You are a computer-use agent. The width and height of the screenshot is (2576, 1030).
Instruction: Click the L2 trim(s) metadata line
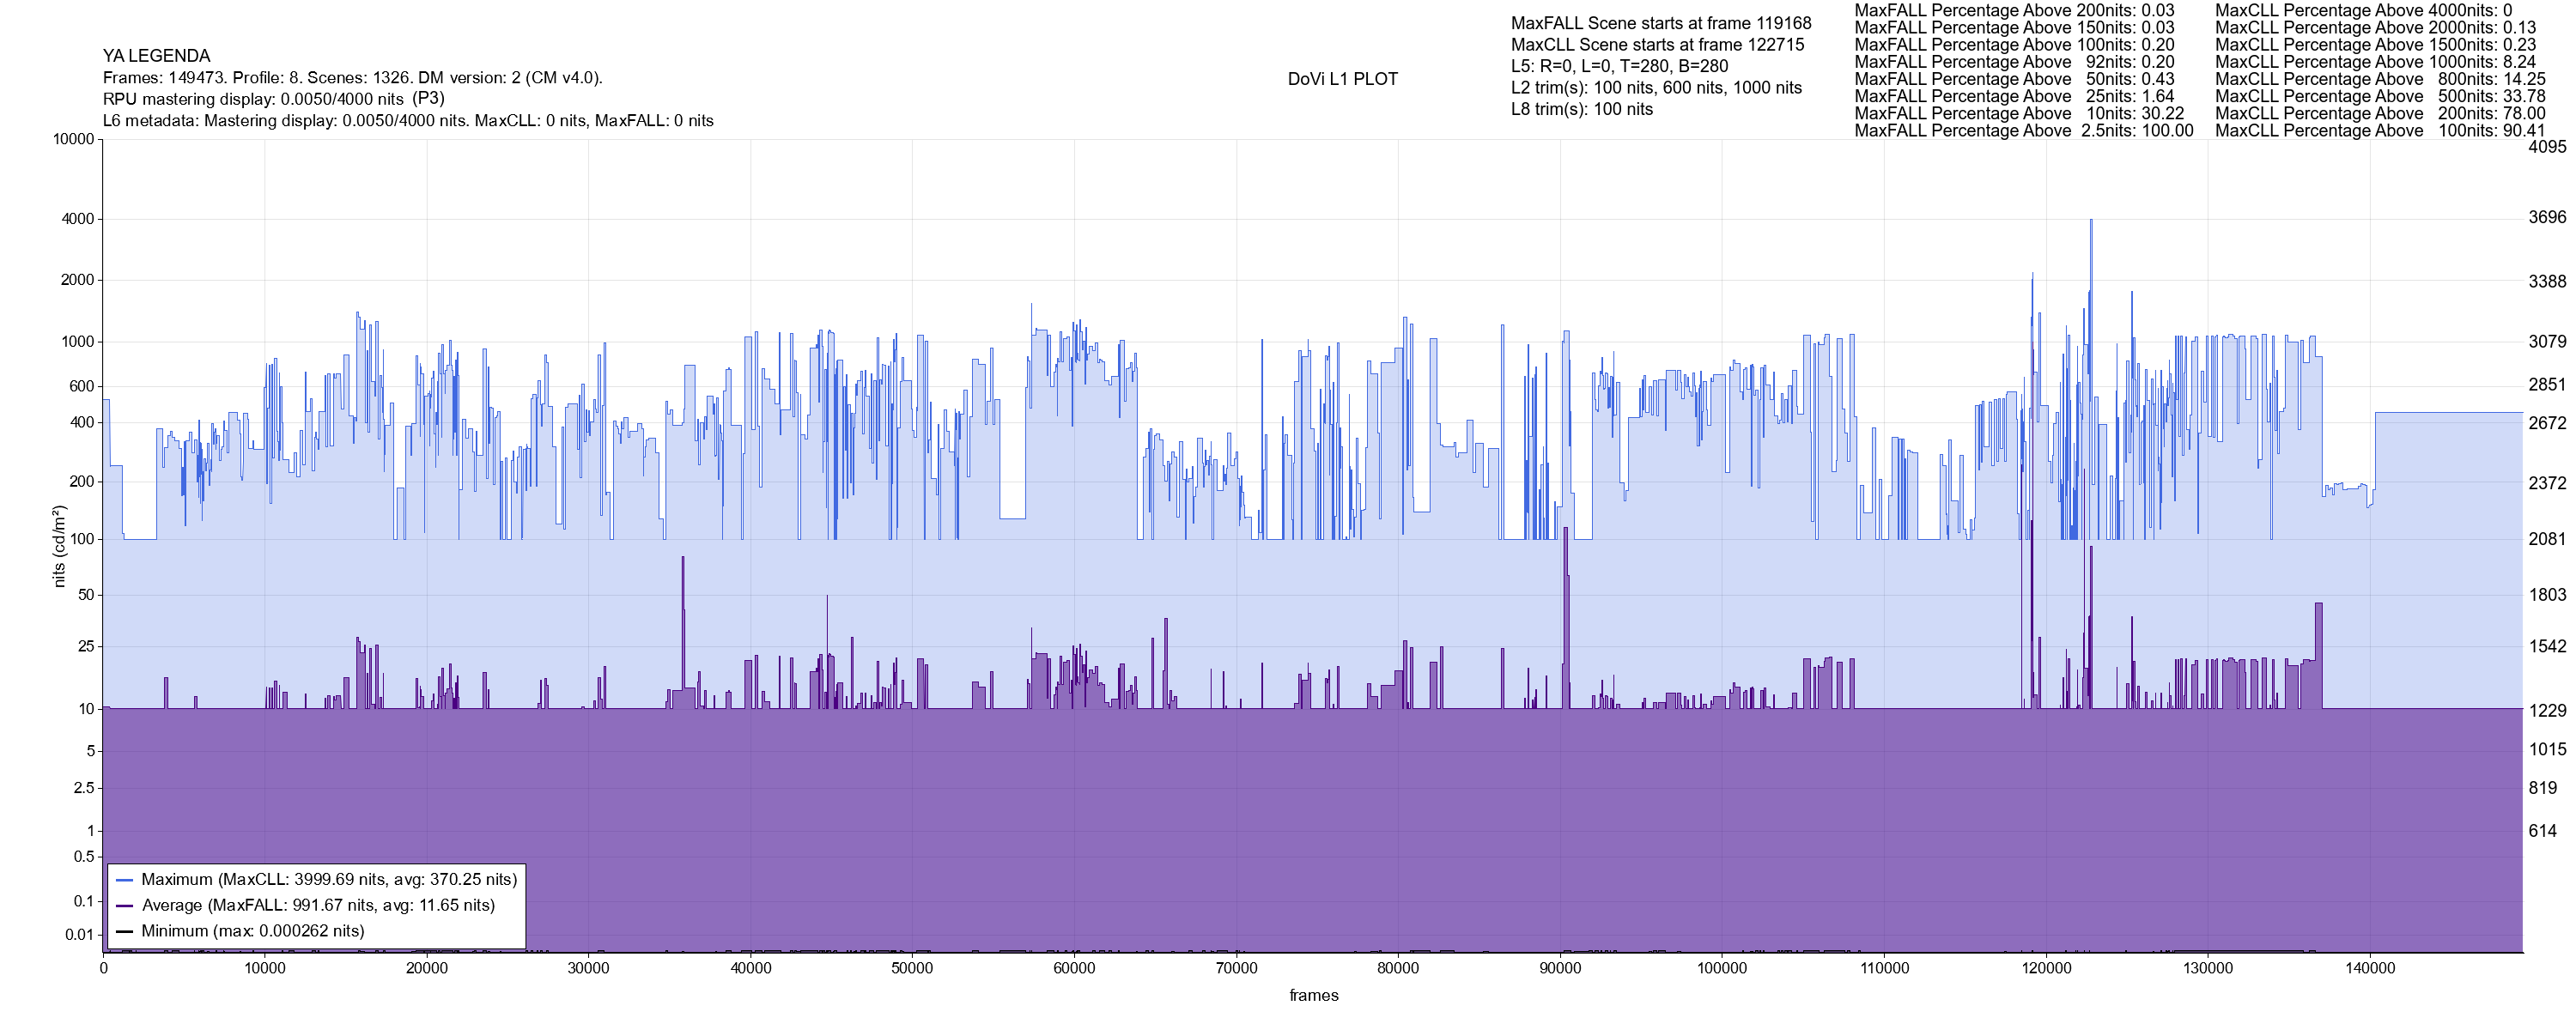click(x=1656, y=88)
